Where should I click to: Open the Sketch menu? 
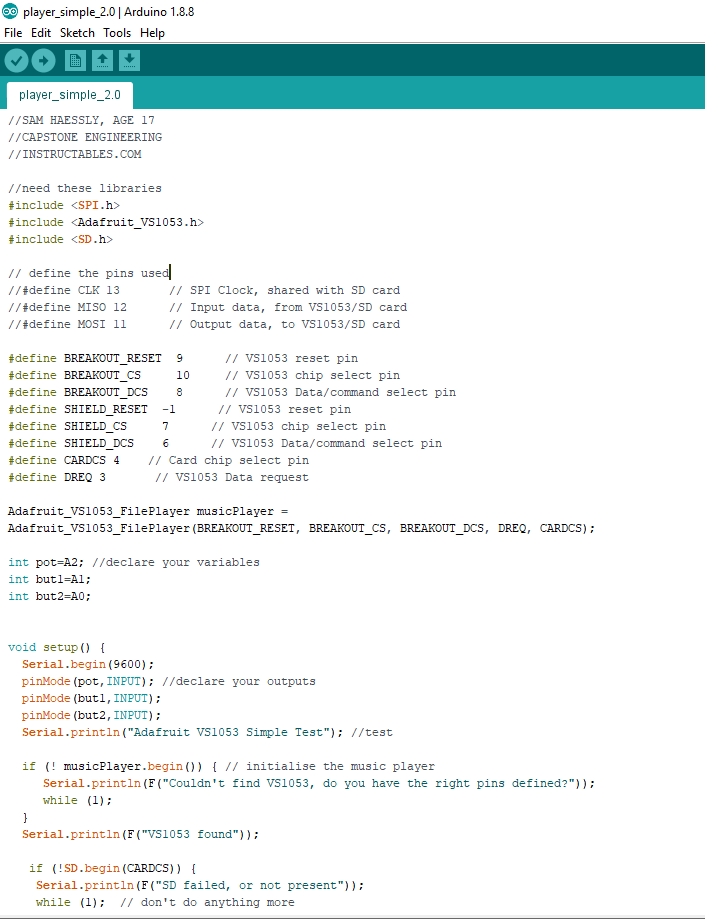pyautogui.click(x=77, y=33)
